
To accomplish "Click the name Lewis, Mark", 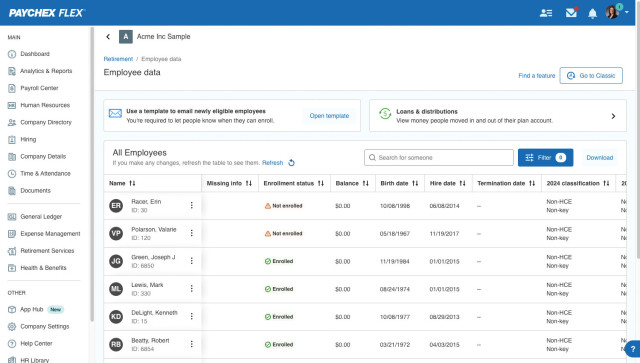I will click(147, 285).
